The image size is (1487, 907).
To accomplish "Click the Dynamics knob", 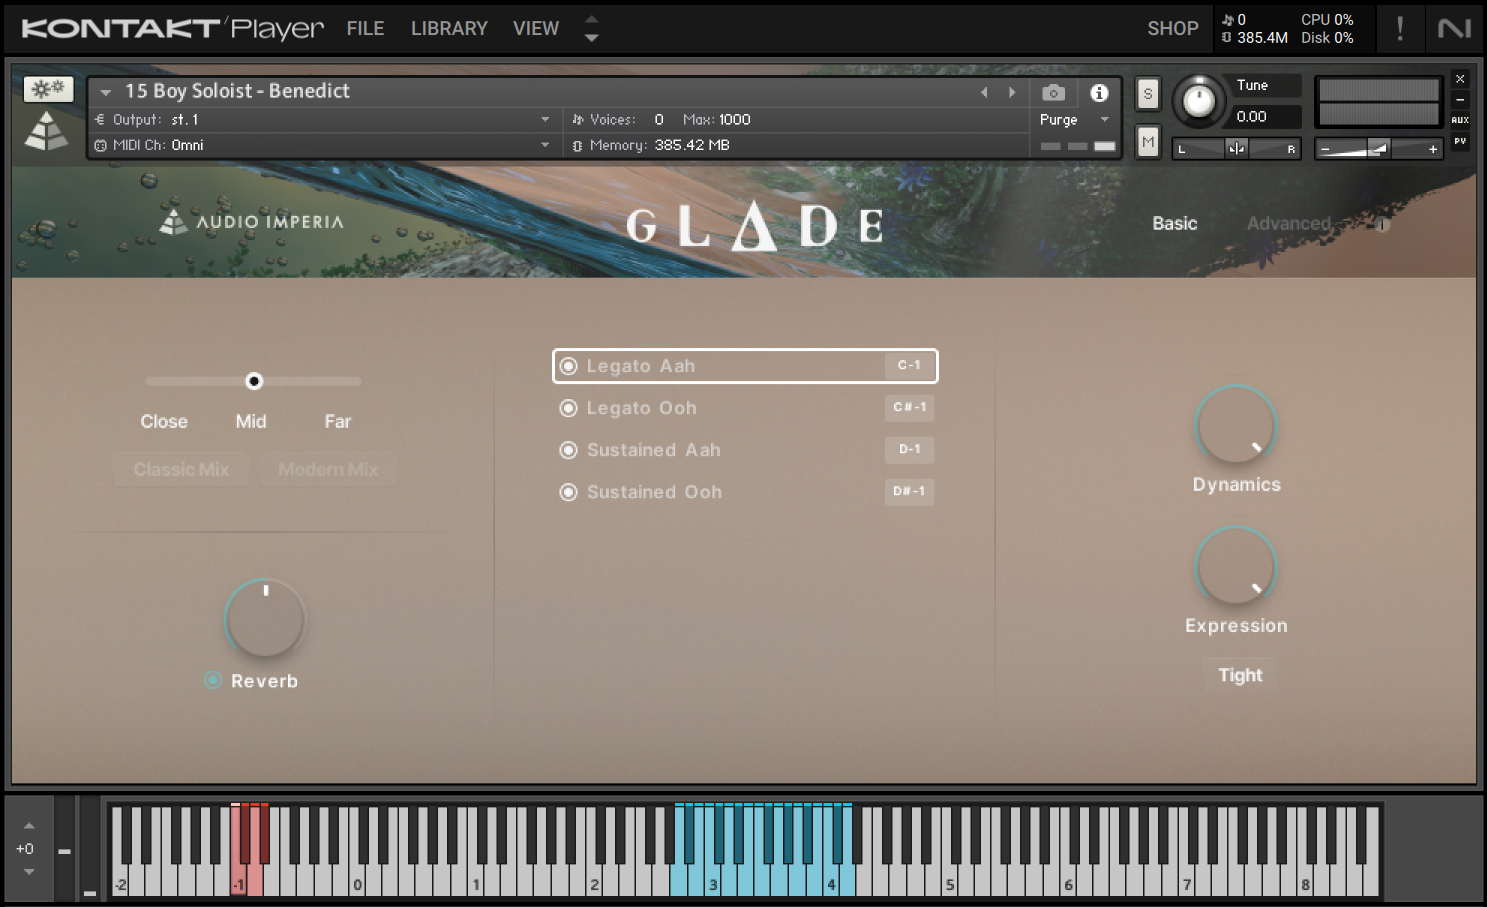I will pos(1236,424).
